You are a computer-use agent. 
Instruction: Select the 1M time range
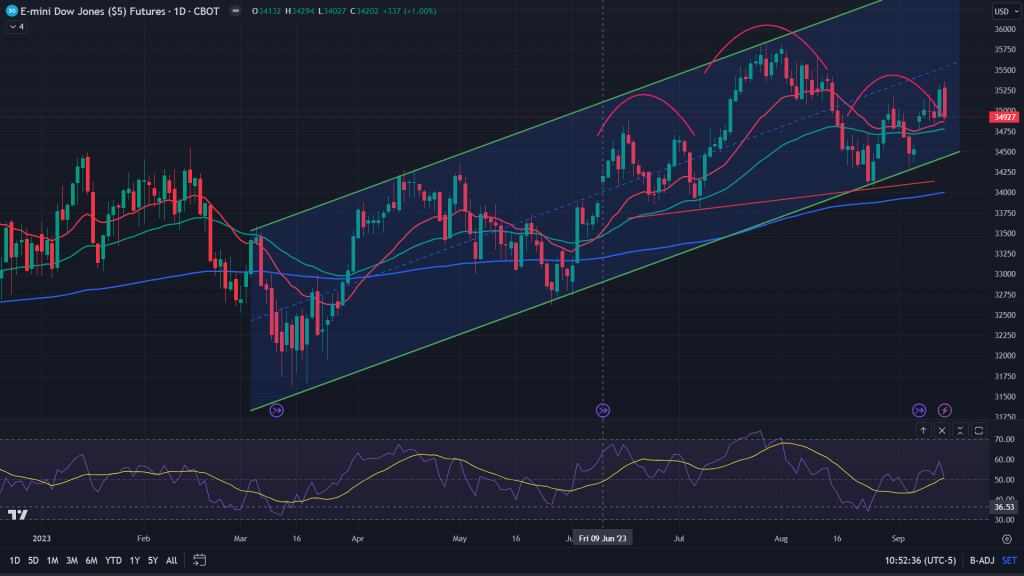(x=51, y=560)
